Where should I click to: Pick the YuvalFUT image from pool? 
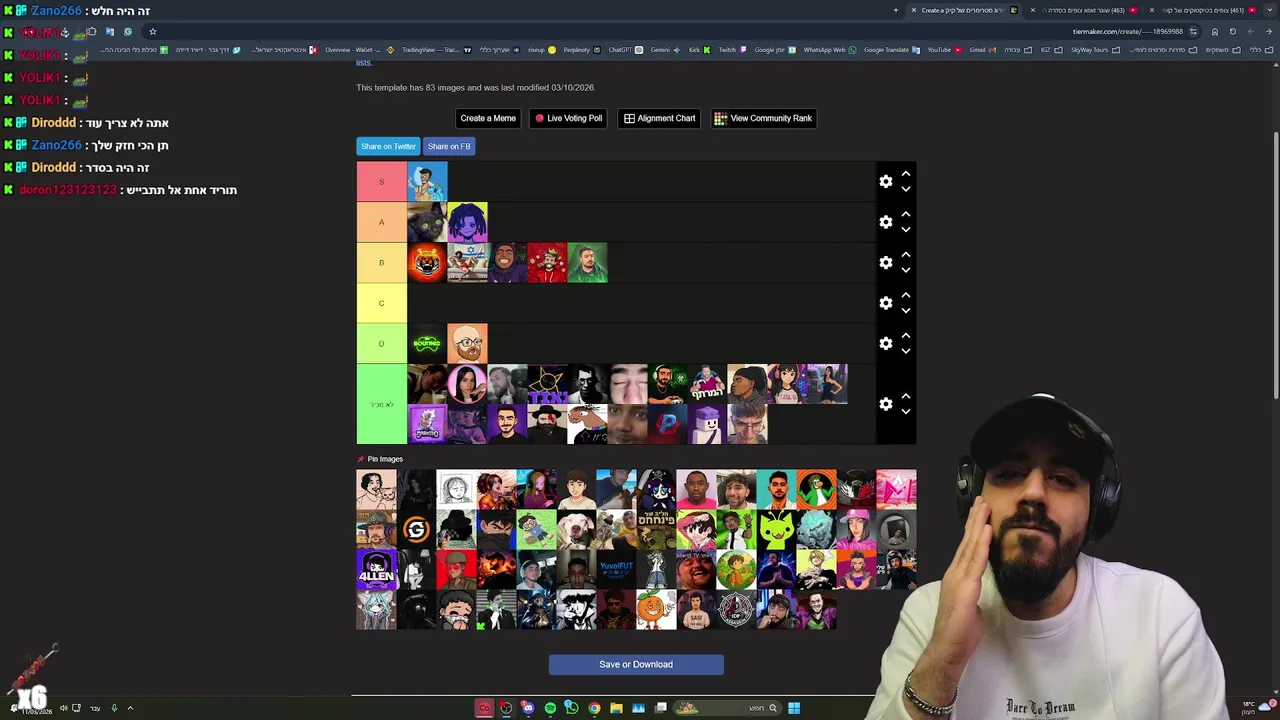(616, 570)
